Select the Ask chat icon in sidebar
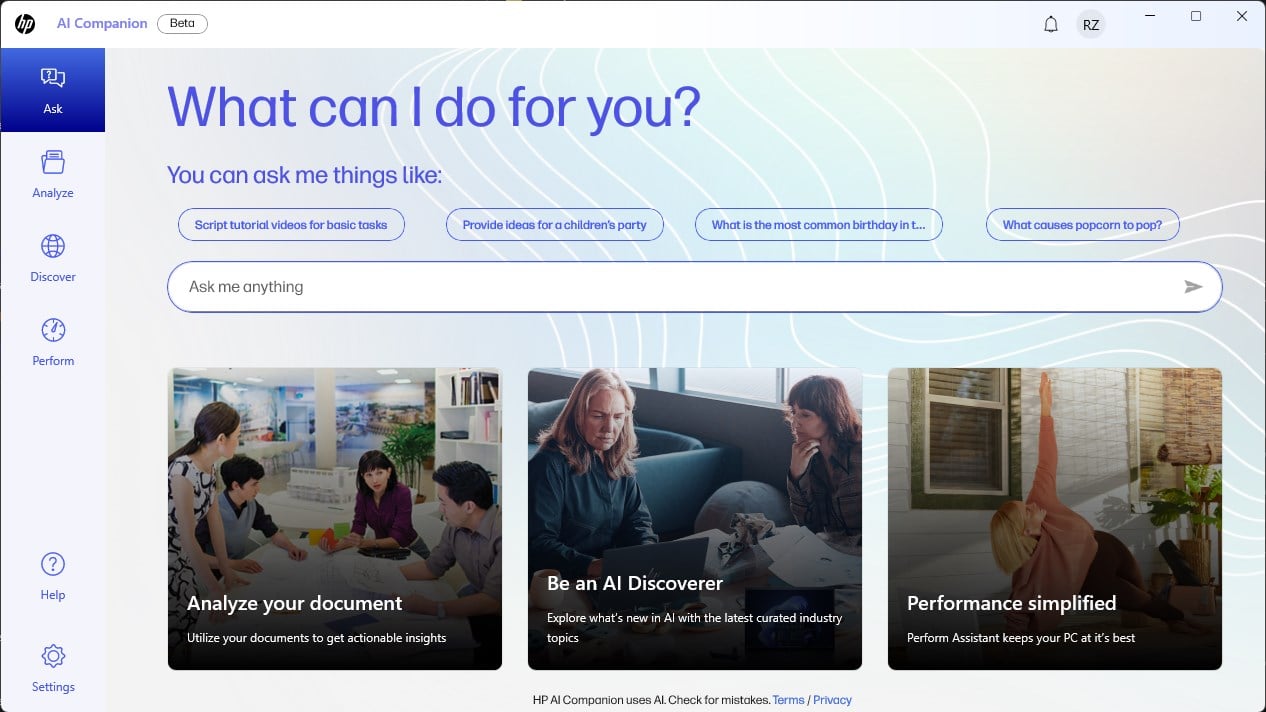1266x712 pixels. [53, 78]
